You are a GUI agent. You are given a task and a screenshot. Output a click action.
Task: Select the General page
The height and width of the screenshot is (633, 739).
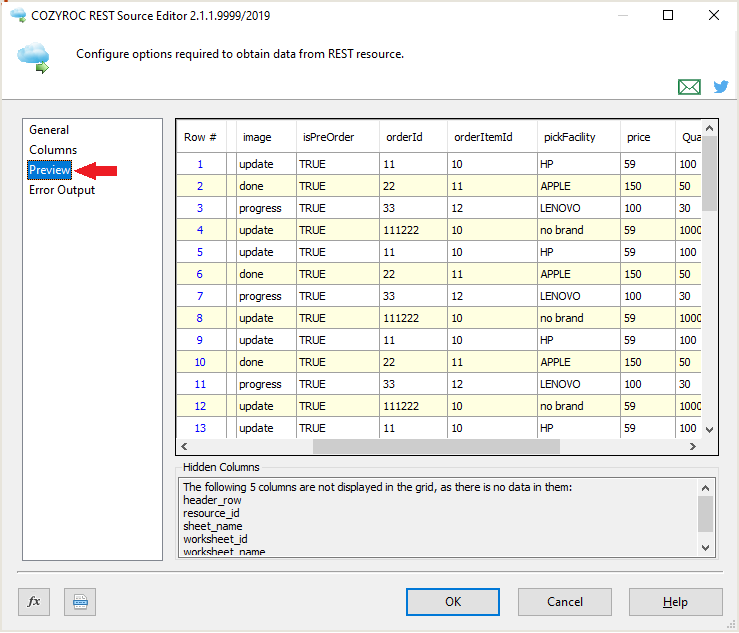49,130
